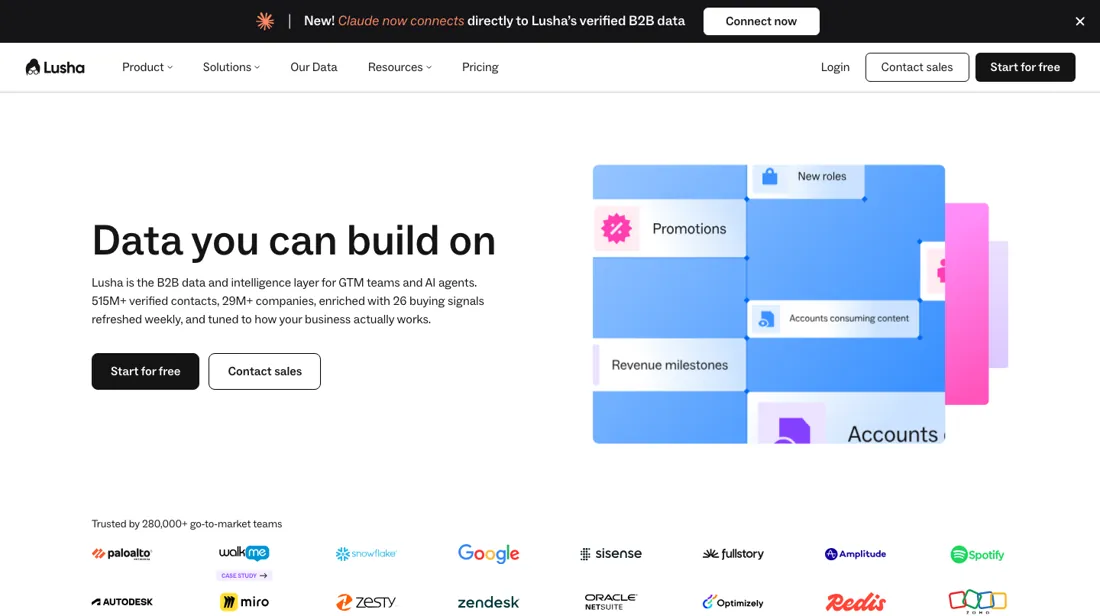Click the Revenue milestones card
Viewport: 1100px width, 616px height.
point(669,365)
